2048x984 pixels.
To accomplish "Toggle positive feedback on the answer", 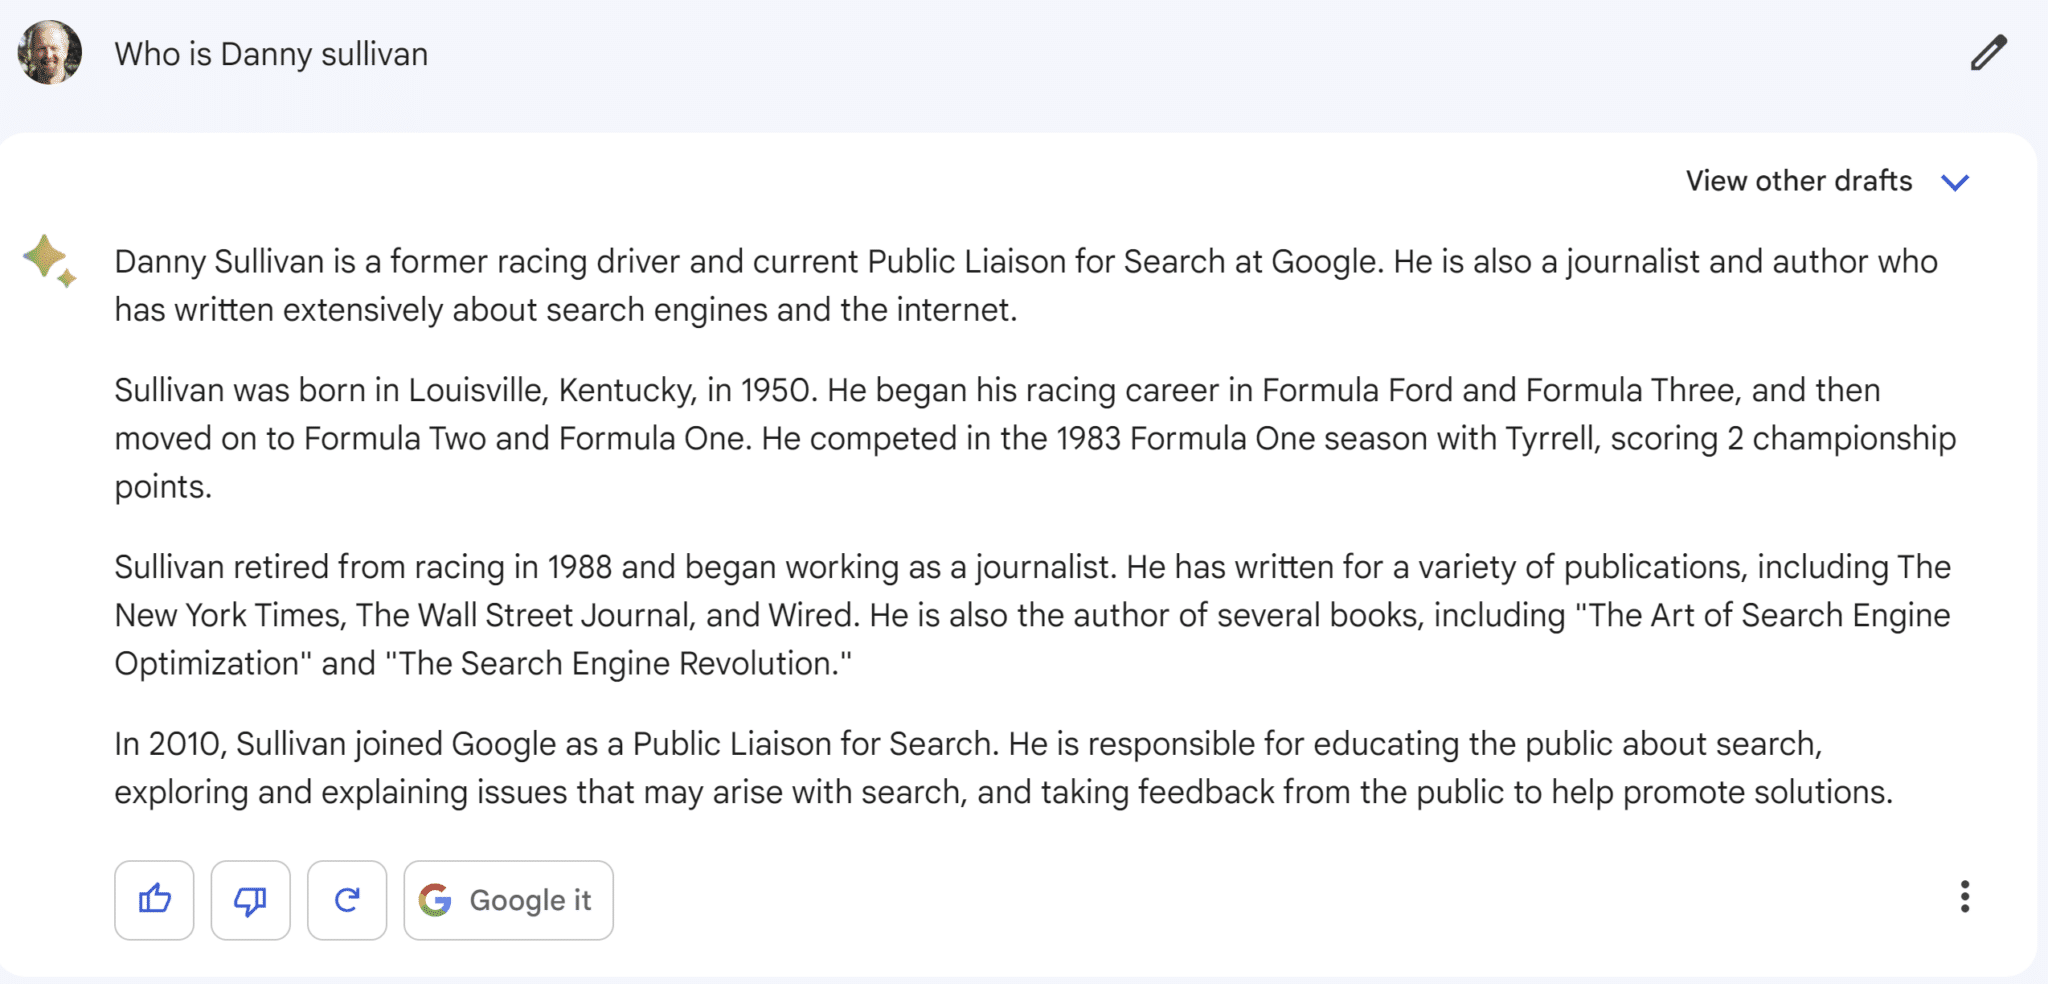I will pos(154,899).
